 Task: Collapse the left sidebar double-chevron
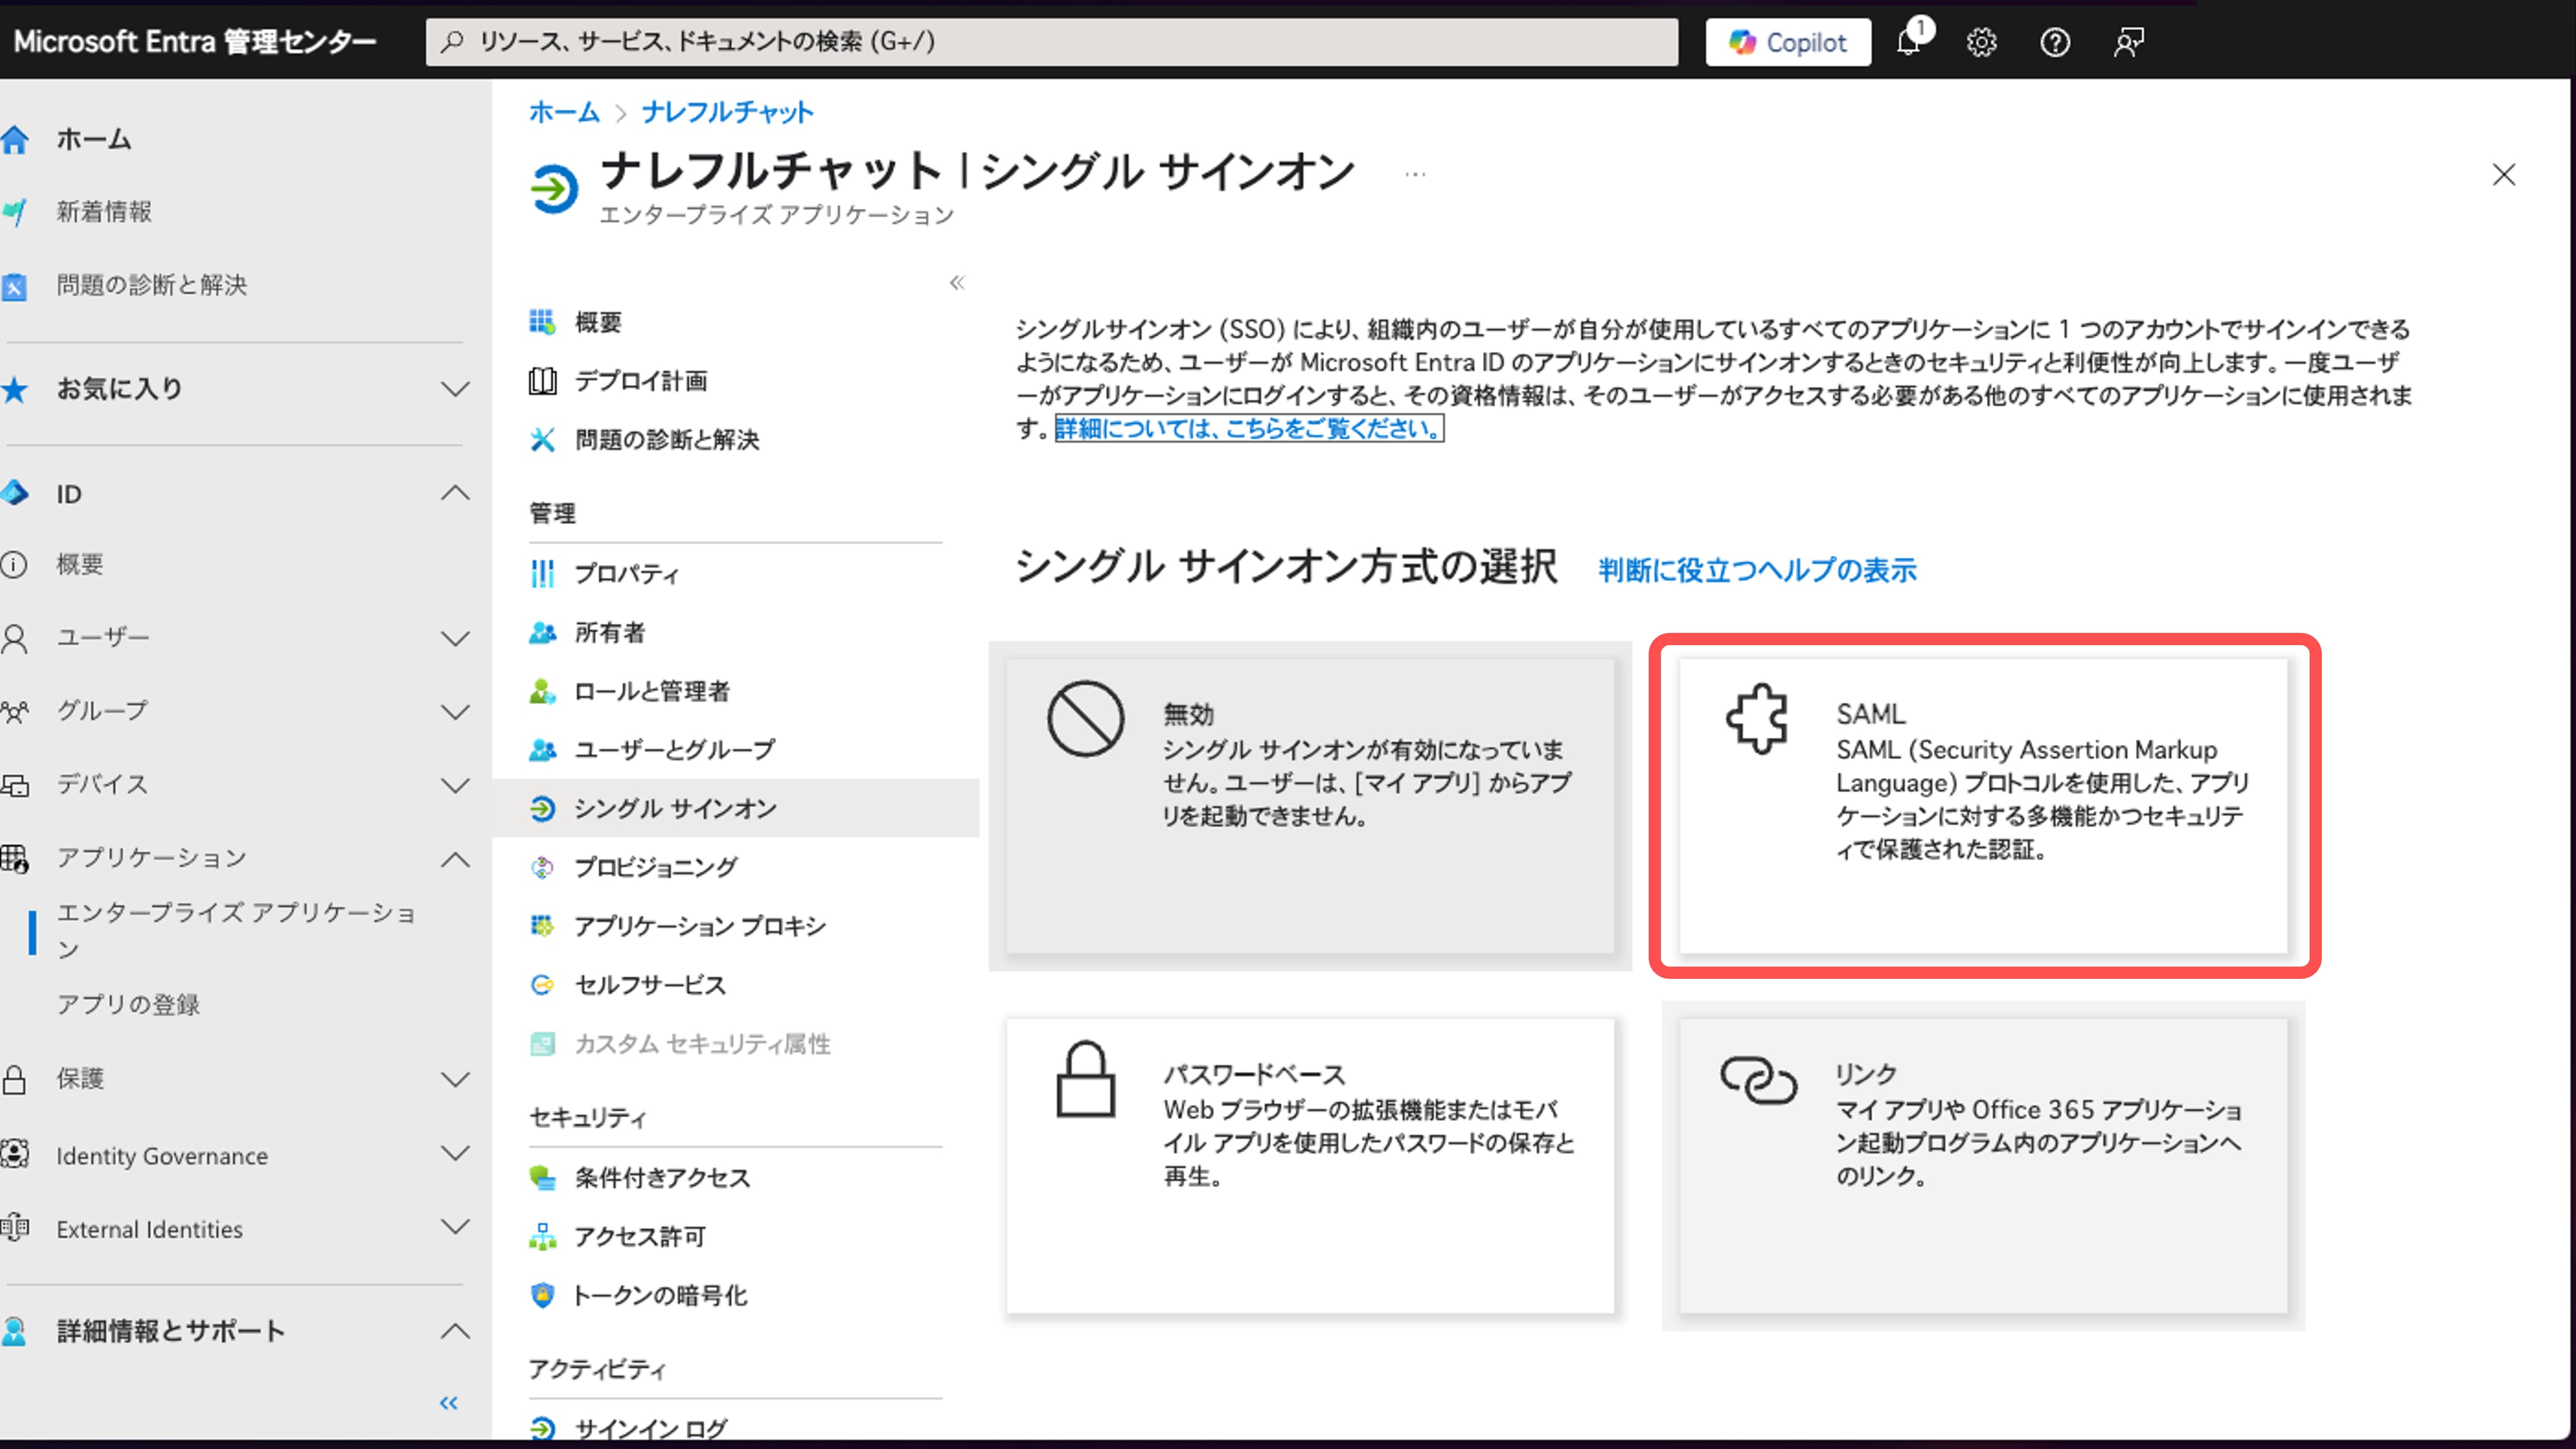pos(449,1403)
